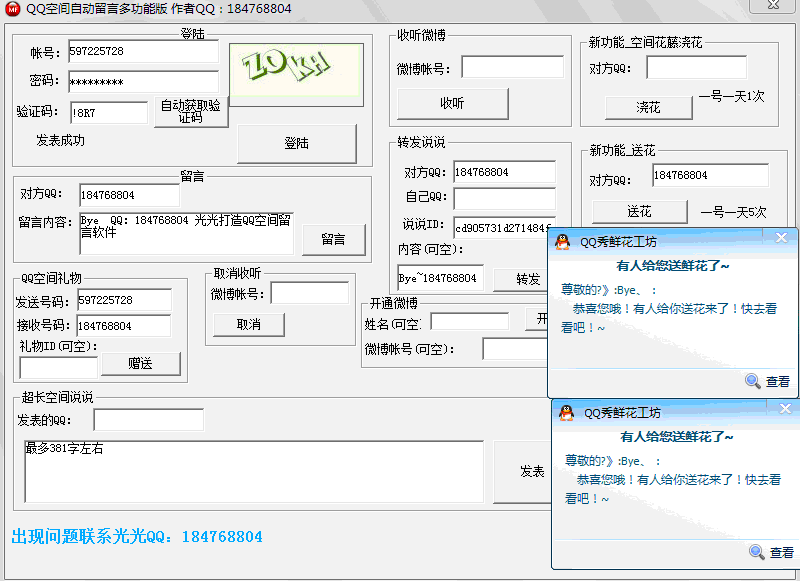This screenshot has height=581, width=800.
Task: Close the lower QQ秀鲜花工坊 popup
Action: [785, 408]
